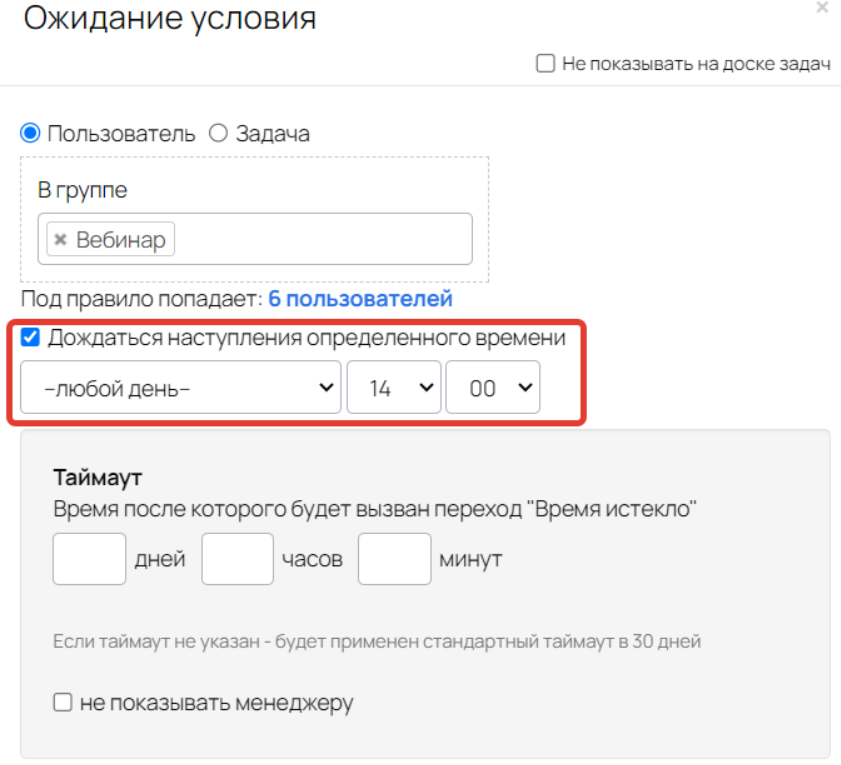
Task: Click the дней timeout input field
Action: (89, 558)
